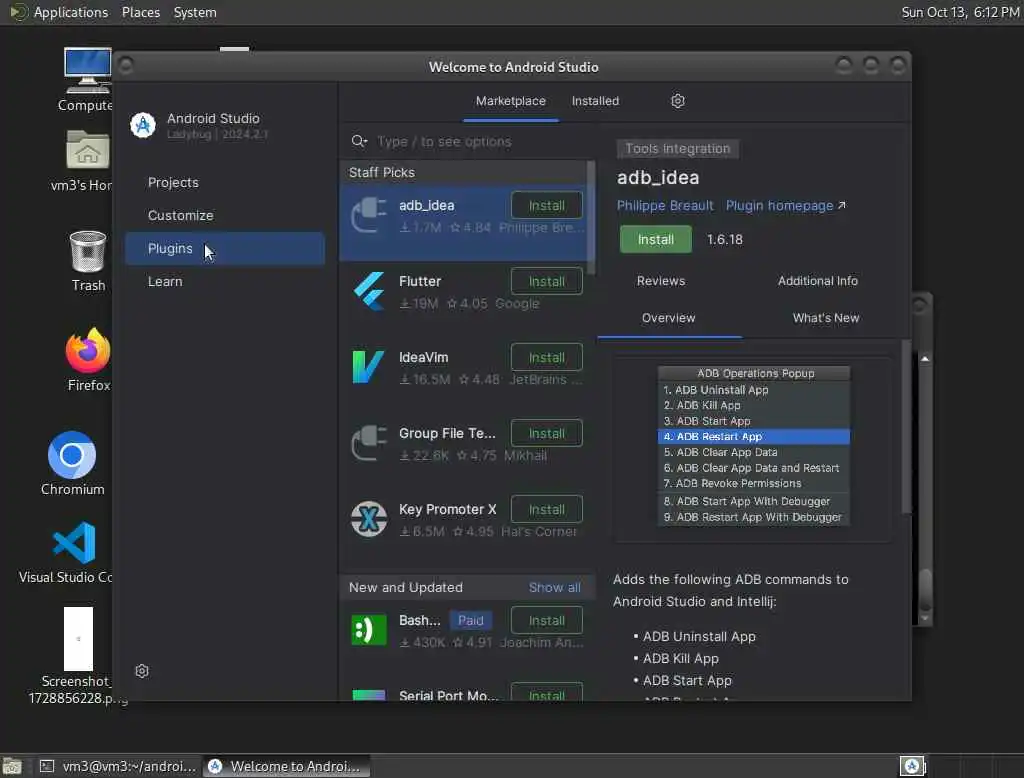
Task: Install the BashSupport plugin
Action: [x=547, y=621]
